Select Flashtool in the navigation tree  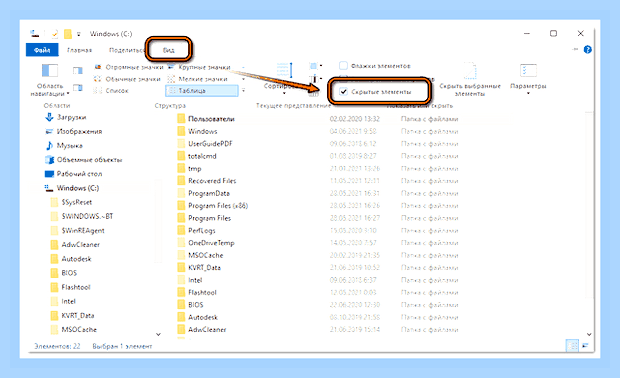pos(76,287)
